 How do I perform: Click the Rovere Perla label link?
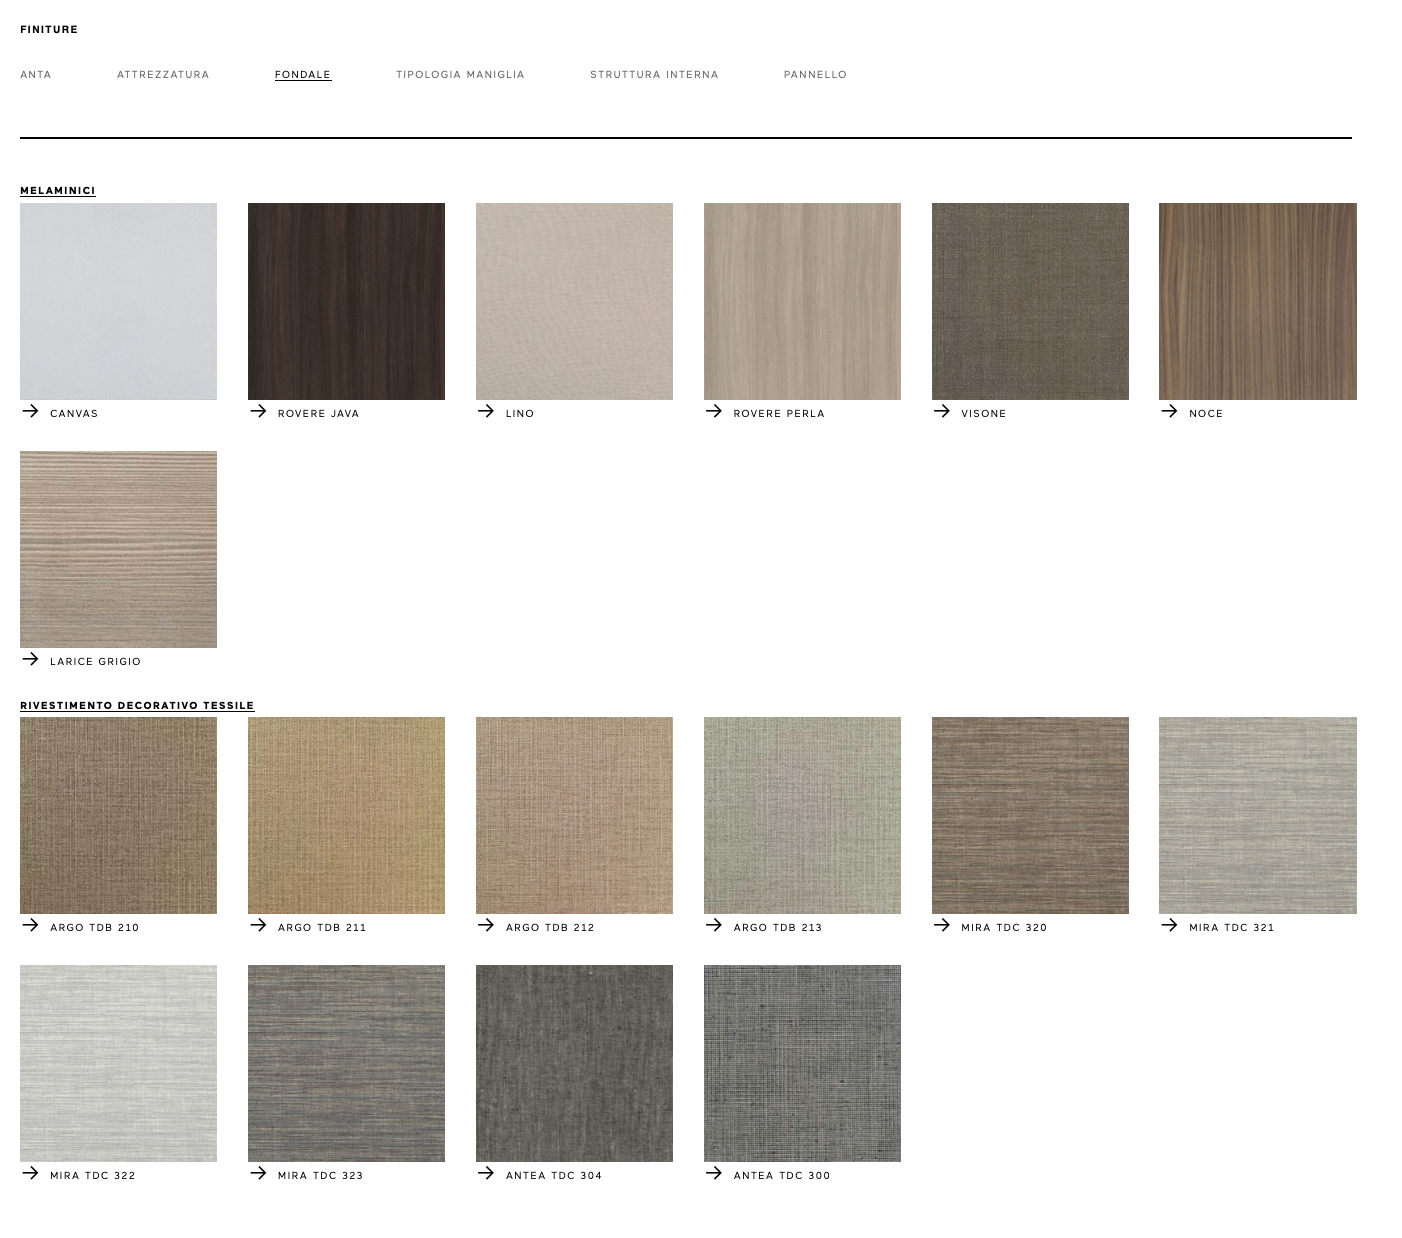point(779,414)
